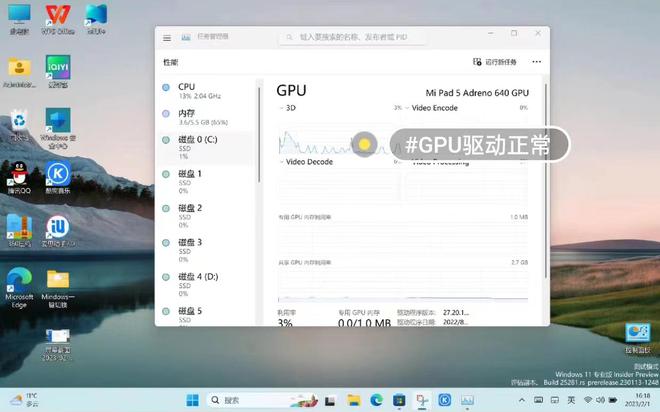Open the three-dots more options menu
This screenshot has height=412, width=660.
(536, 62)
